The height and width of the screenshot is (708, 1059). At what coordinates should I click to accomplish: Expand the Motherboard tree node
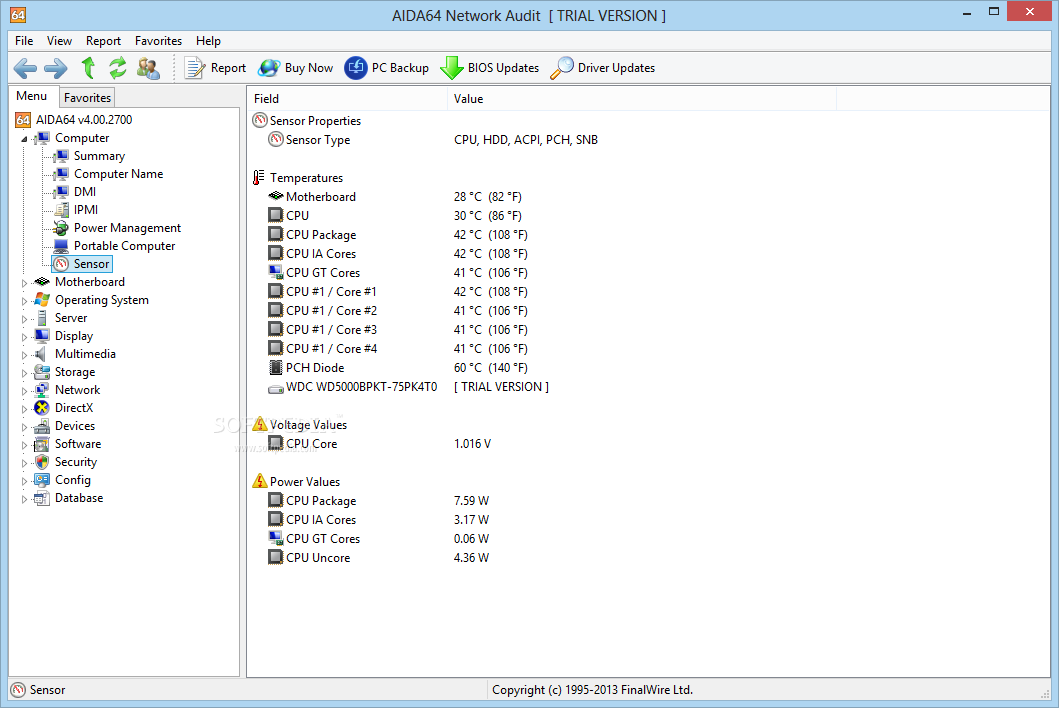(27, 283)
